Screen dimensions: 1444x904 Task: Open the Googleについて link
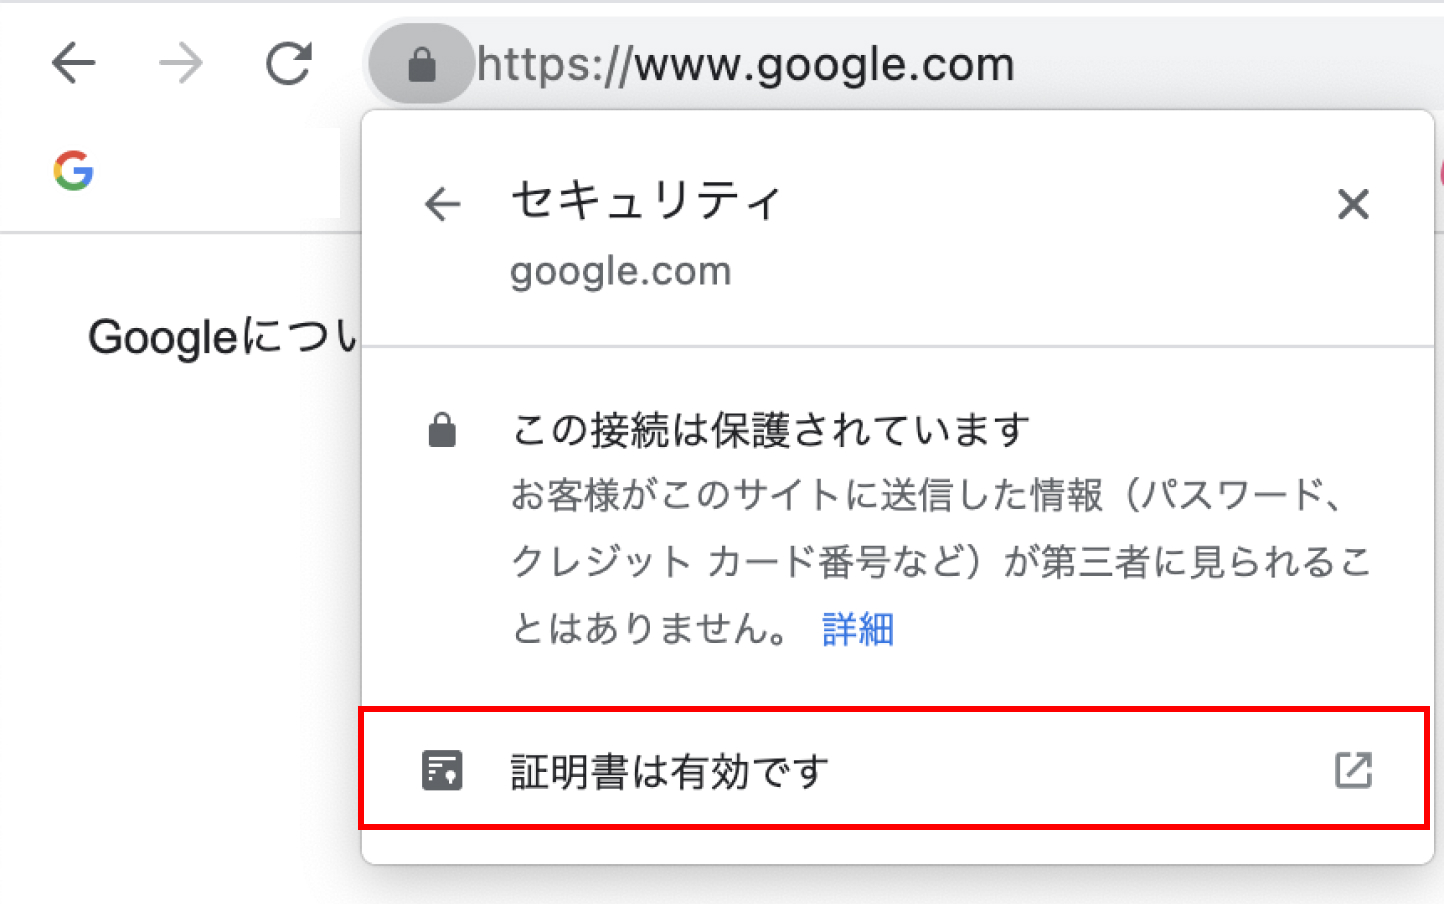(222, 337)
